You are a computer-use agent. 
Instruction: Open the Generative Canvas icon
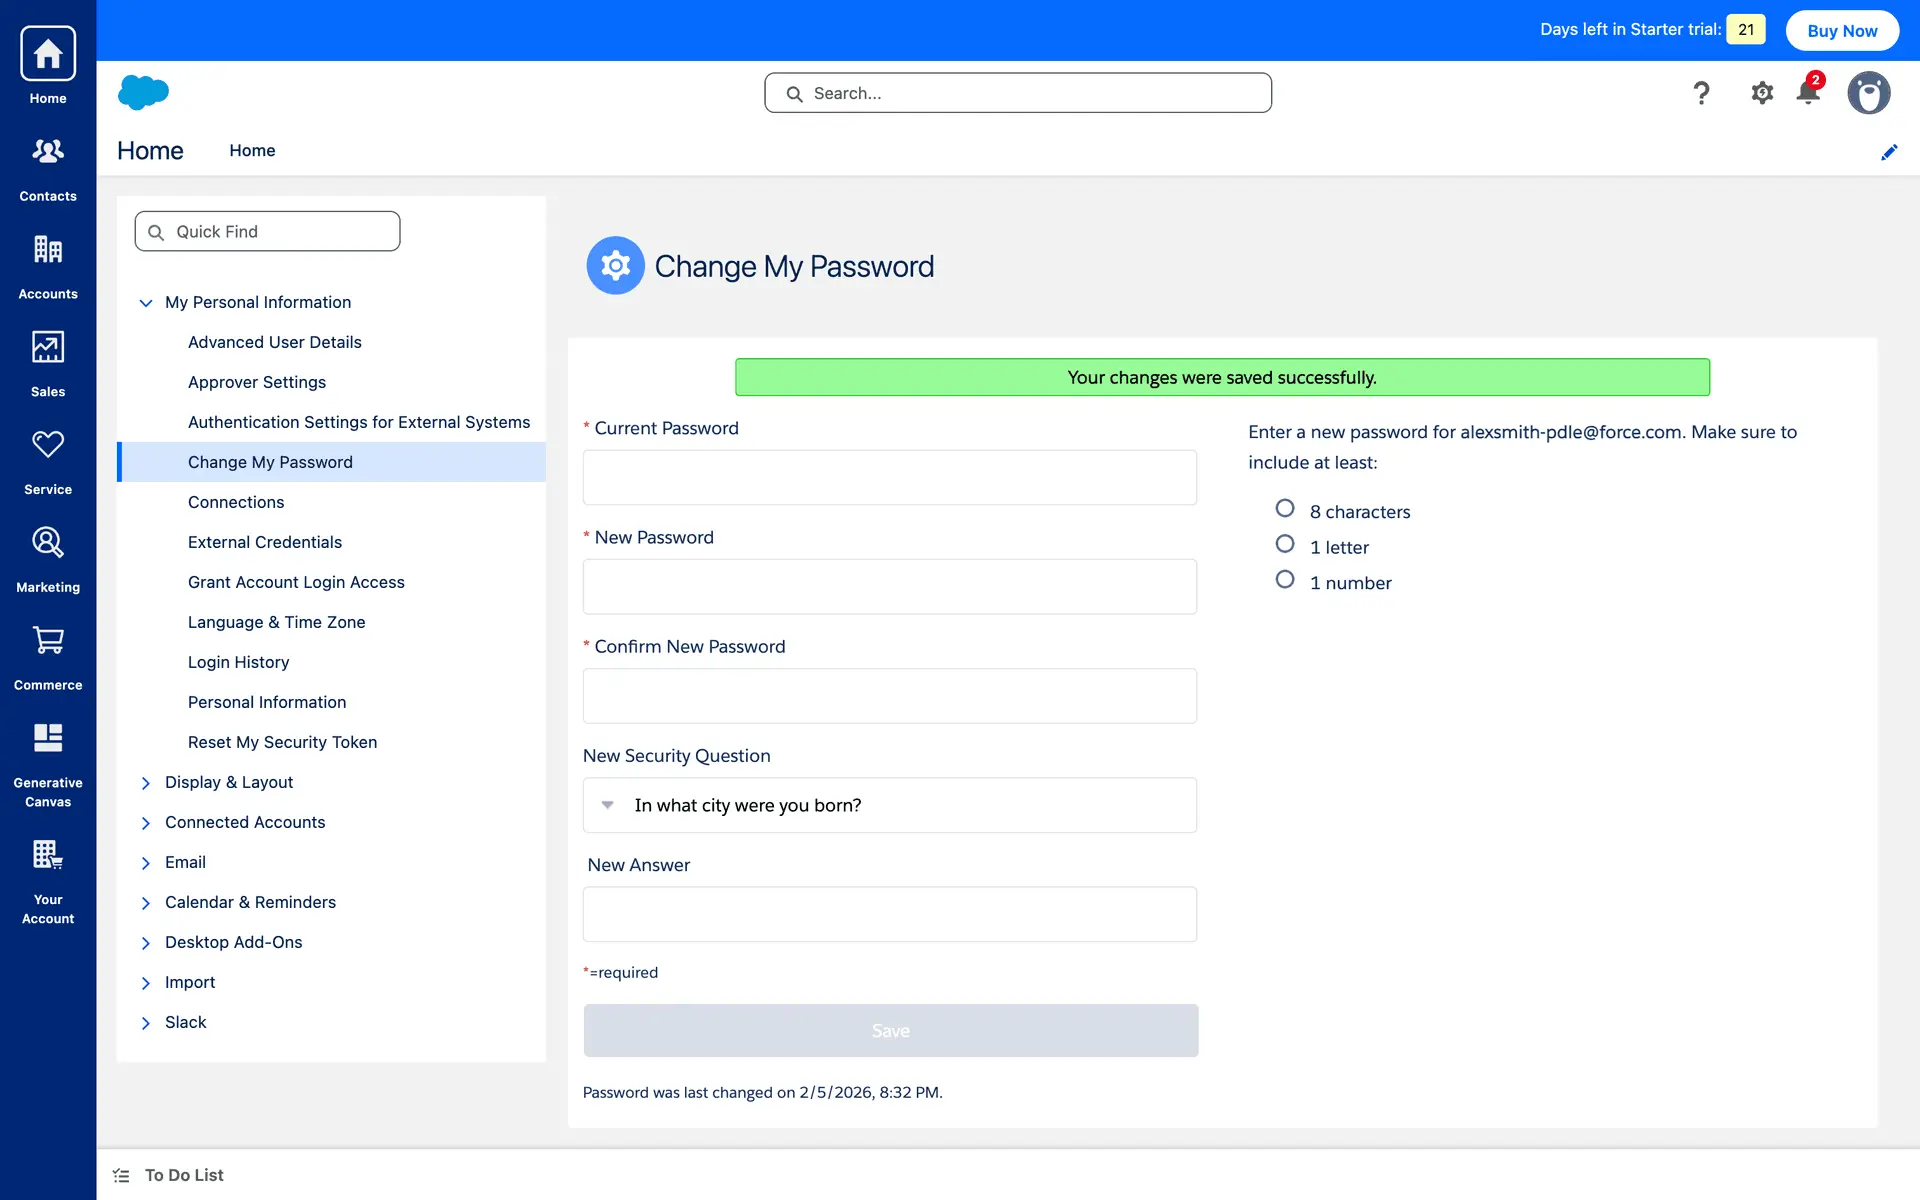tap(48, 738)
